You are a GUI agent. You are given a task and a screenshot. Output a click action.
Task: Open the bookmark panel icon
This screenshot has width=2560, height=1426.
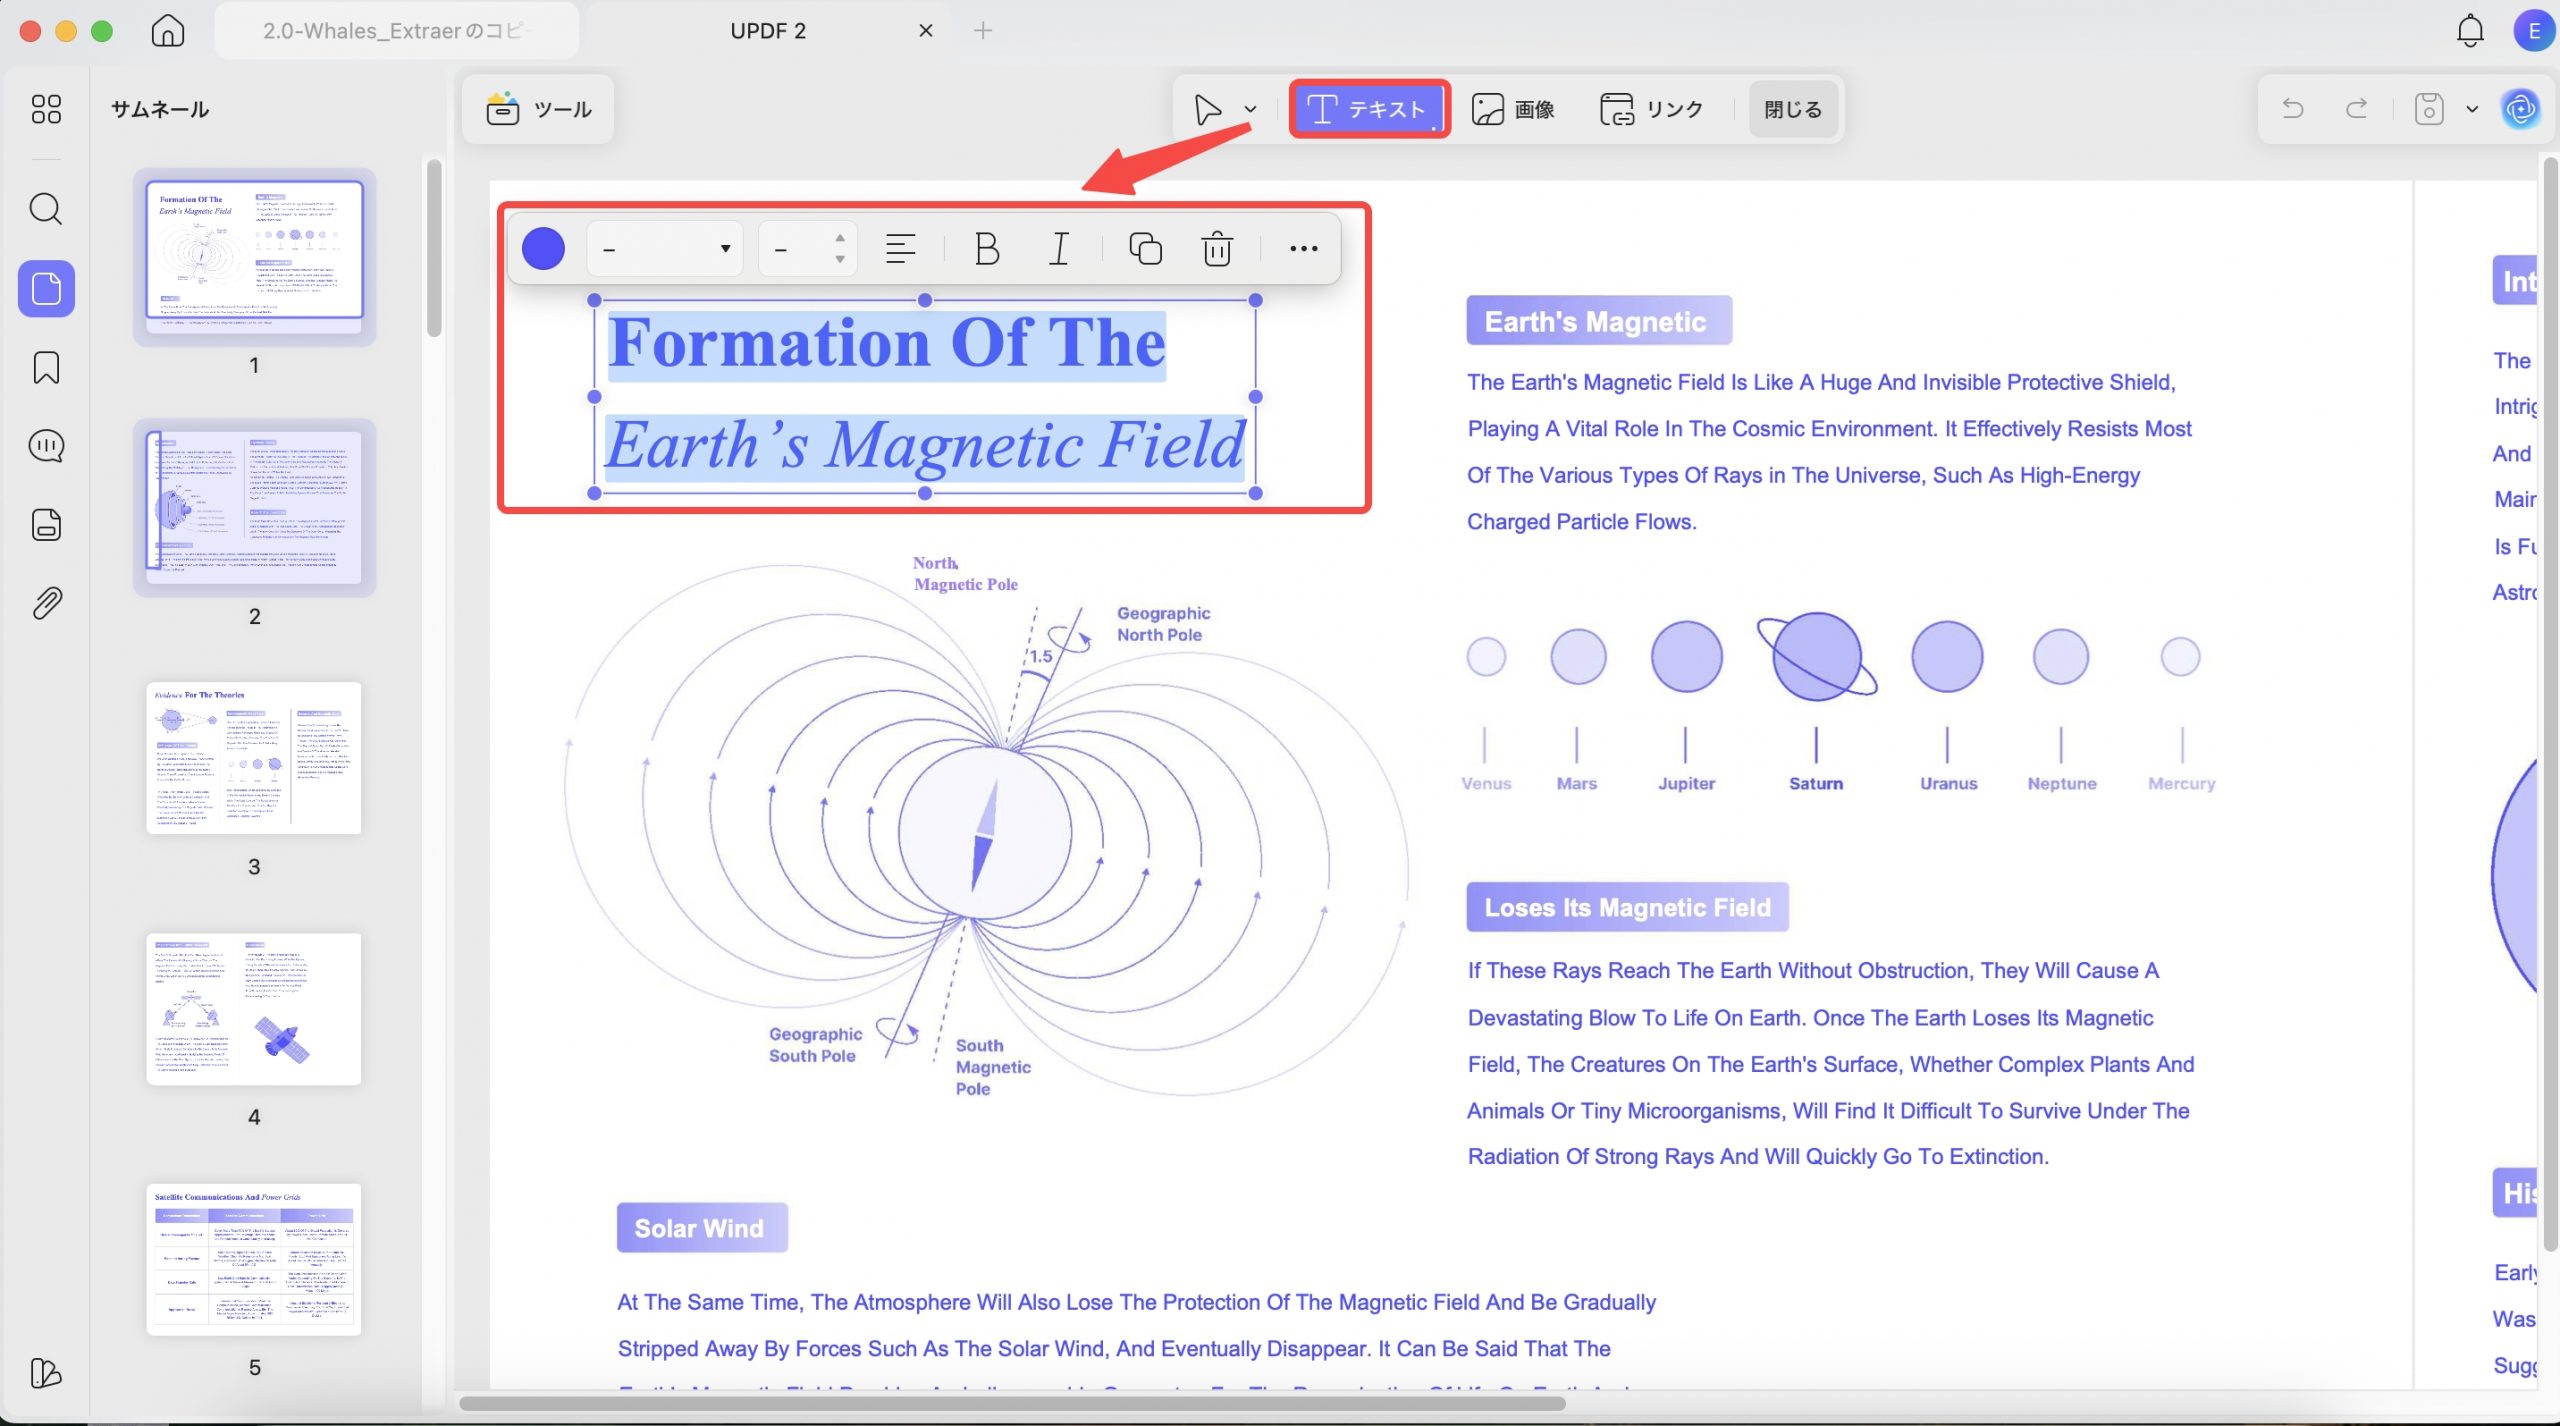pos(46,367)
